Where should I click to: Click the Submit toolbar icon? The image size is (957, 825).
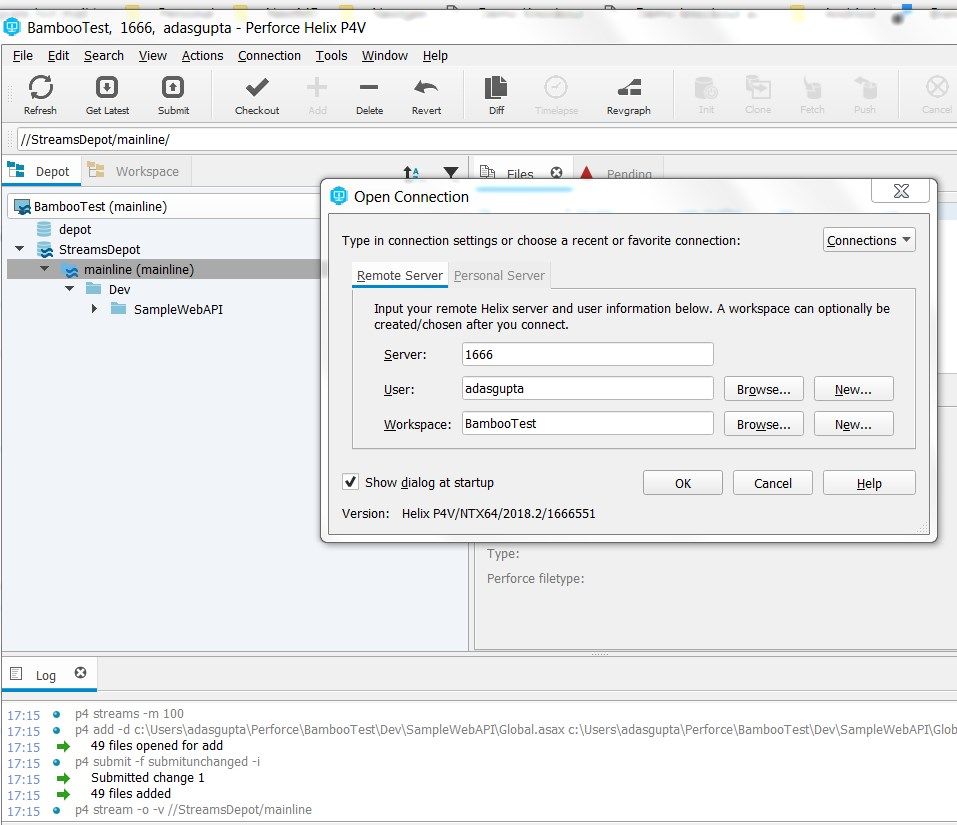173,87
